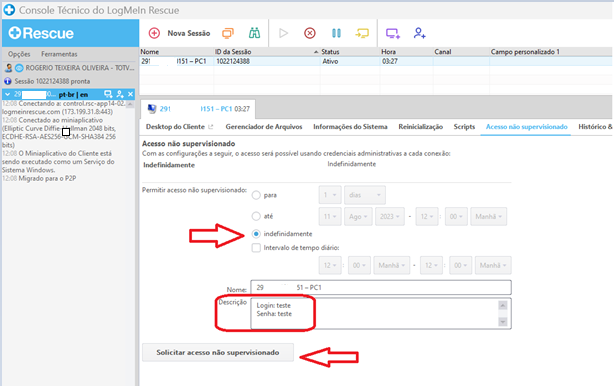Click the 'Sessão 1022124388 pronta' notification
614x386 pixels.
coord(52,81)
